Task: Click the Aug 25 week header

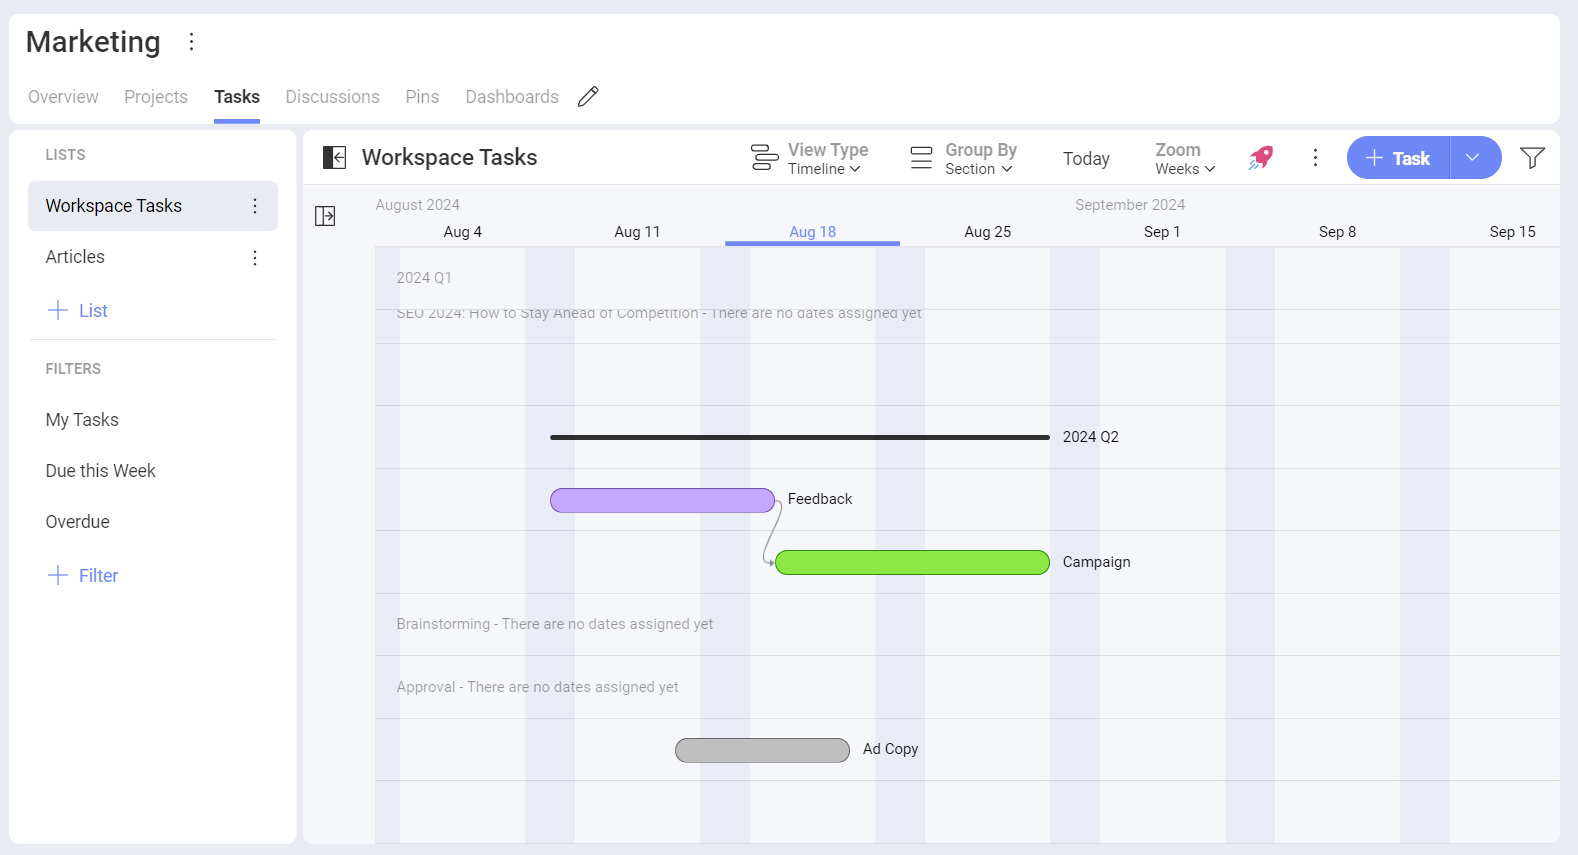Action: click(x=987, y=232)
